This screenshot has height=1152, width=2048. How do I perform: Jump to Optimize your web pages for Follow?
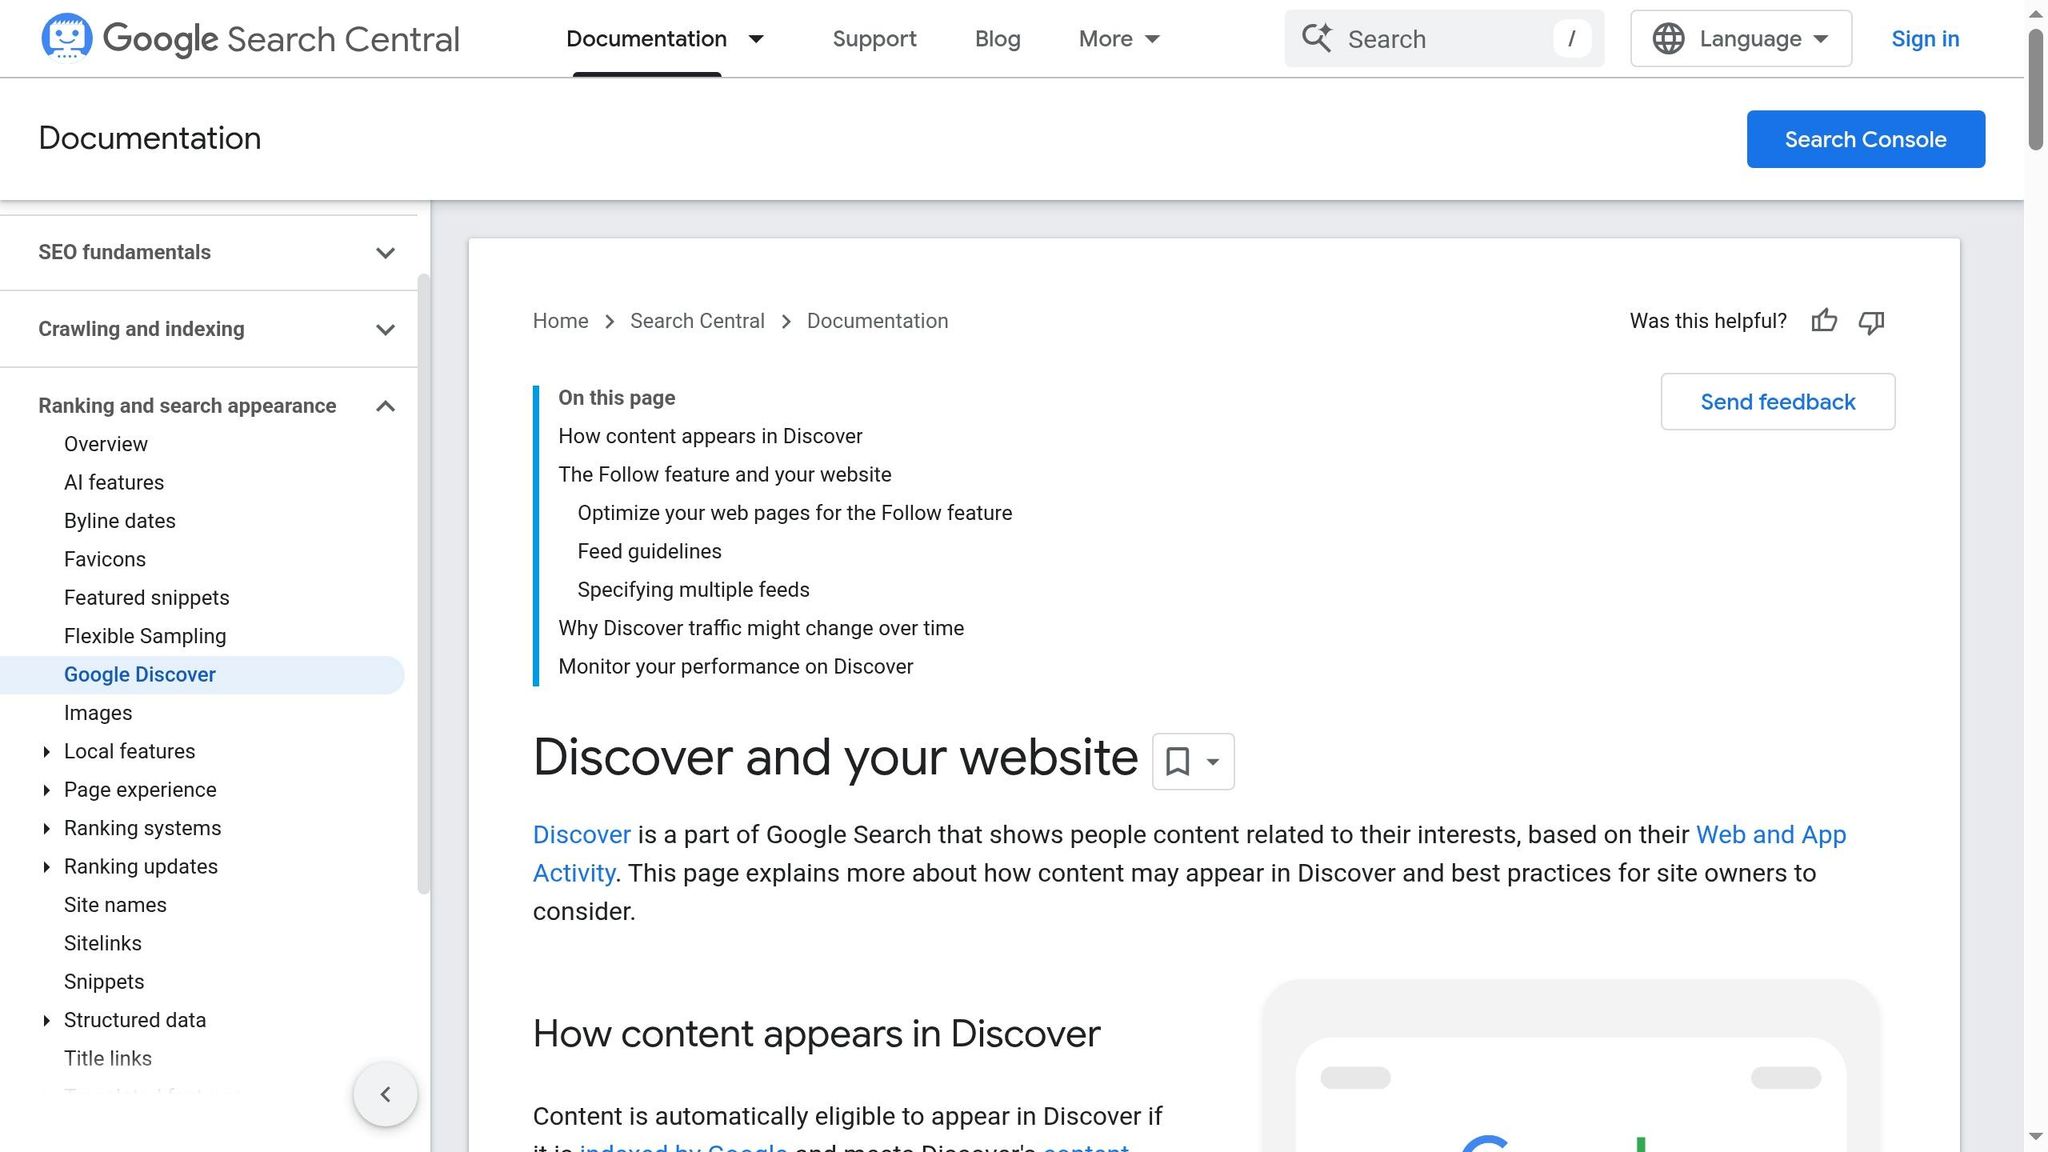click(x=794, y=513)
